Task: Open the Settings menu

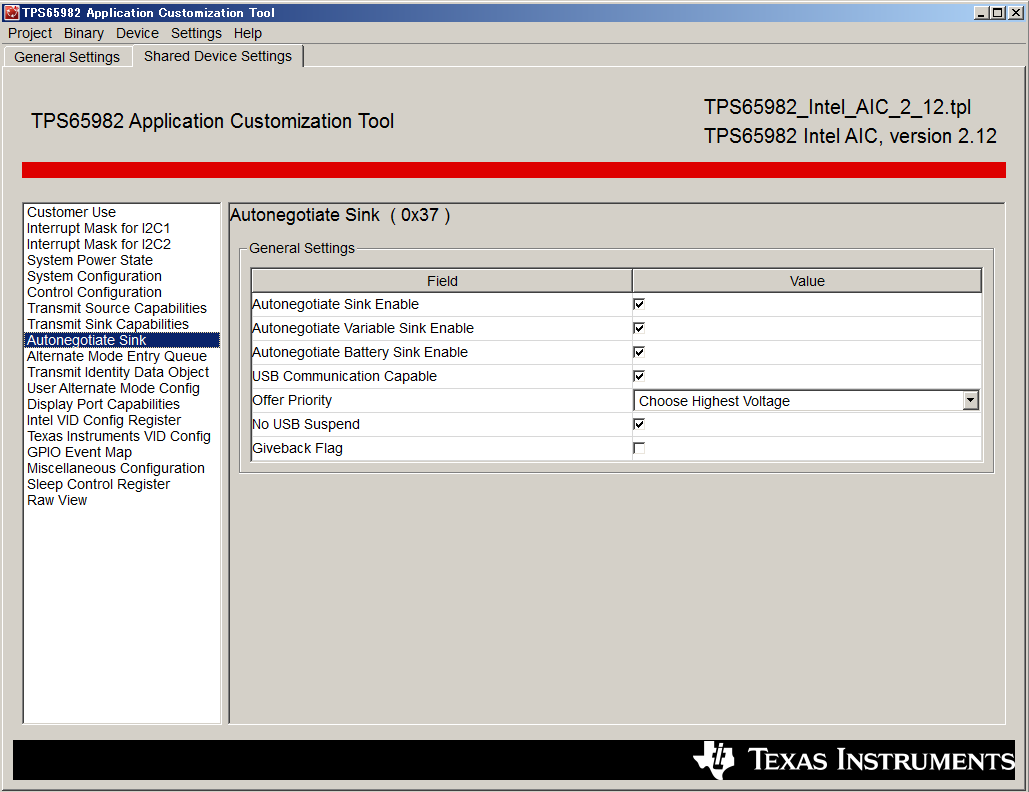Action: click(x=196, y=33)
